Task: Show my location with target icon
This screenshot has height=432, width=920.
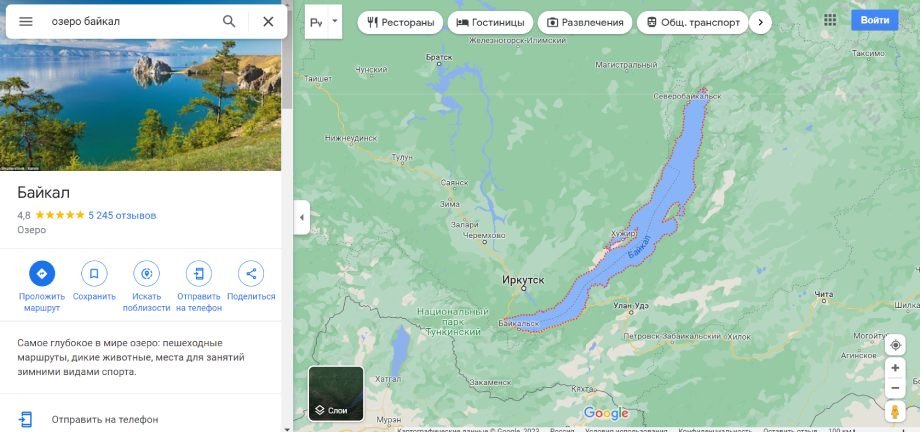Action: 895,345
